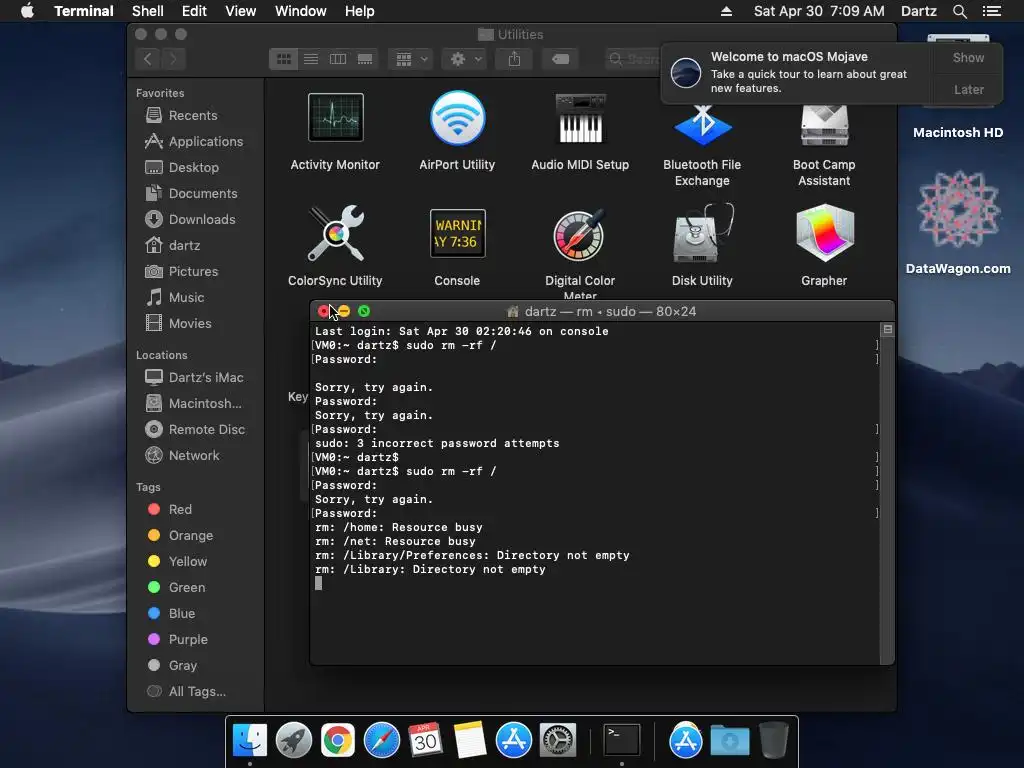Switch Finder to list view

point(311,59)
